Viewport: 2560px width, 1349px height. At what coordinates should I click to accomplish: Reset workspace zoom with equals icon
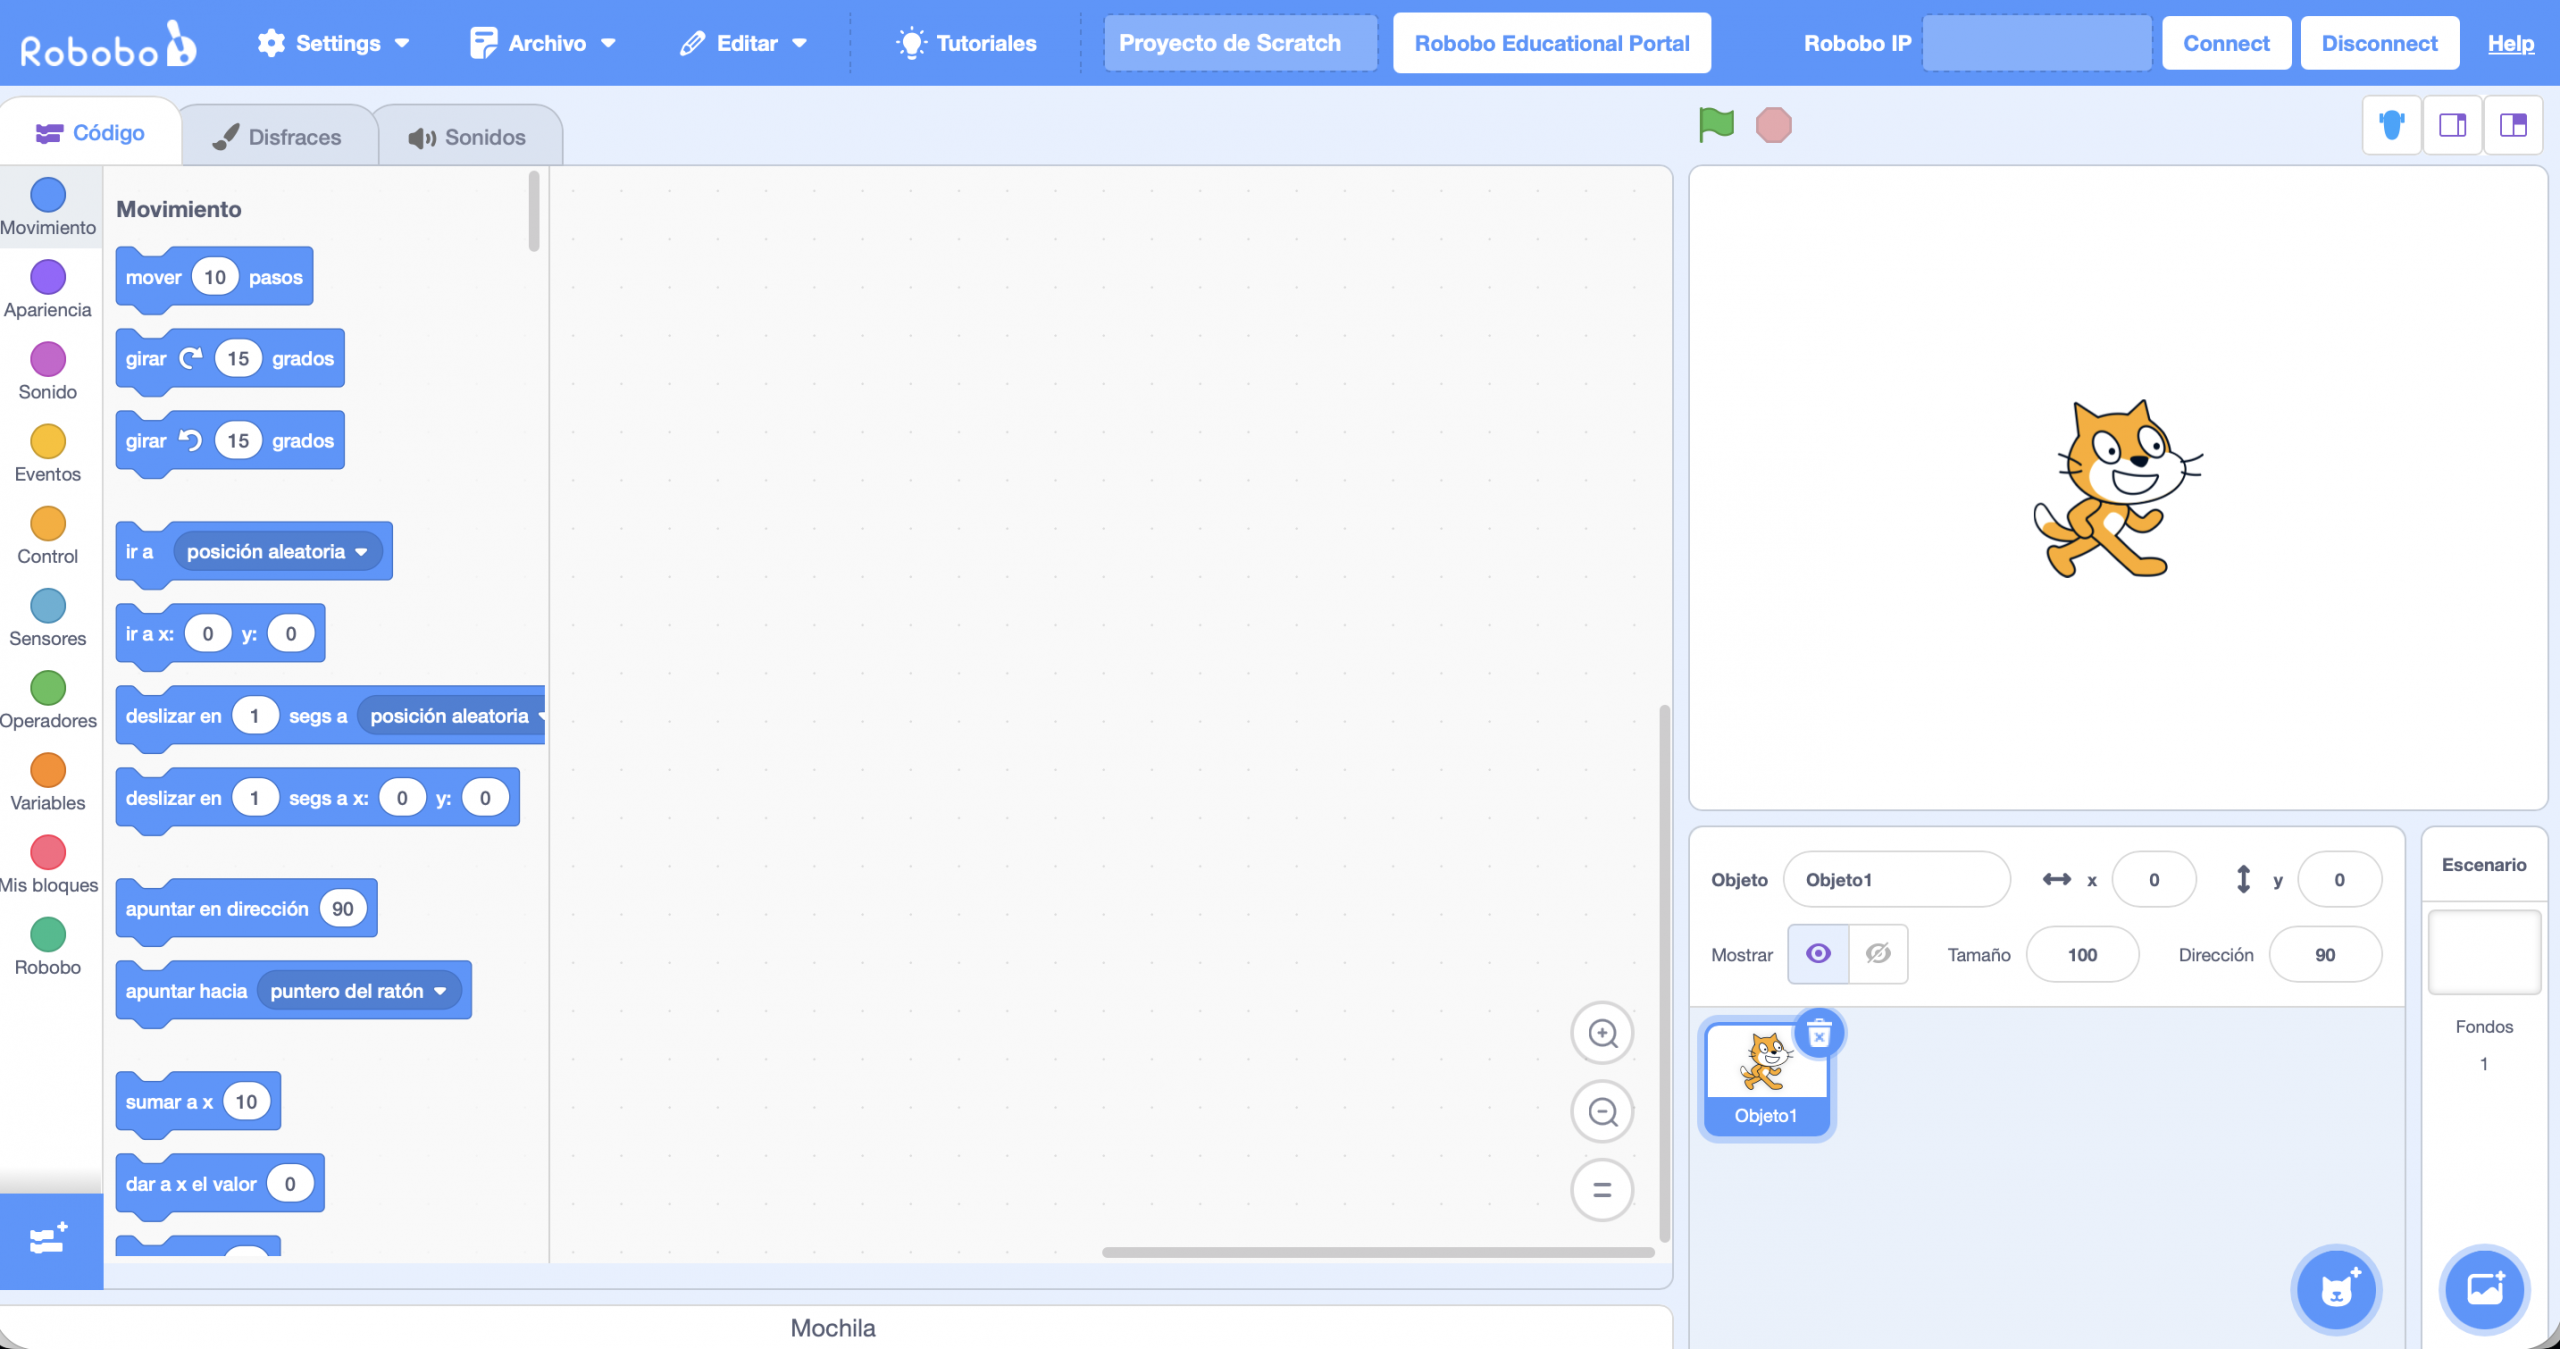click(1602, 1190)
